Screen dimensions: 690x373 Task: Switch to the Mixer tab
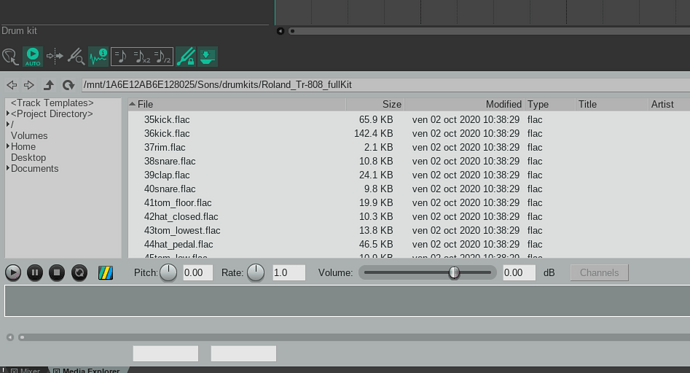[26, 370]
